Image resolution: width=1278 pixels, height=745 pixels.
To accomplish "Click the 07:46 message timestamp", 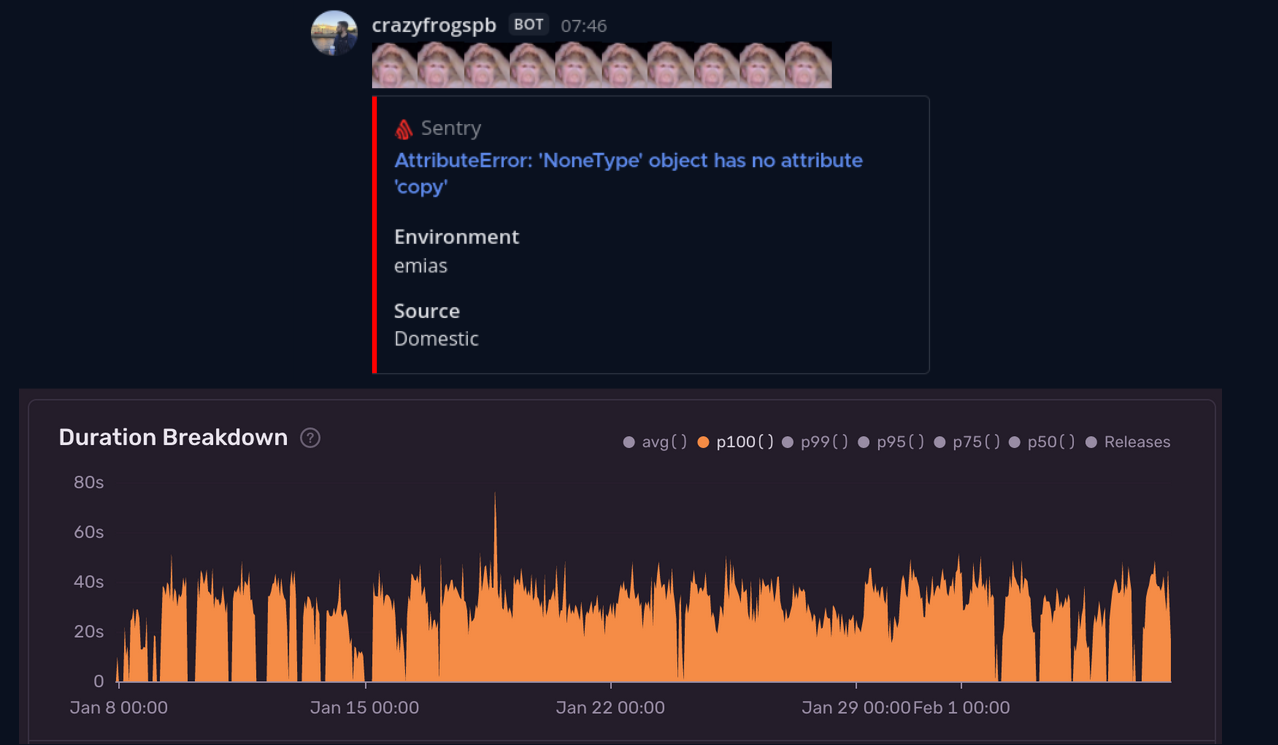I will (583, 26).
